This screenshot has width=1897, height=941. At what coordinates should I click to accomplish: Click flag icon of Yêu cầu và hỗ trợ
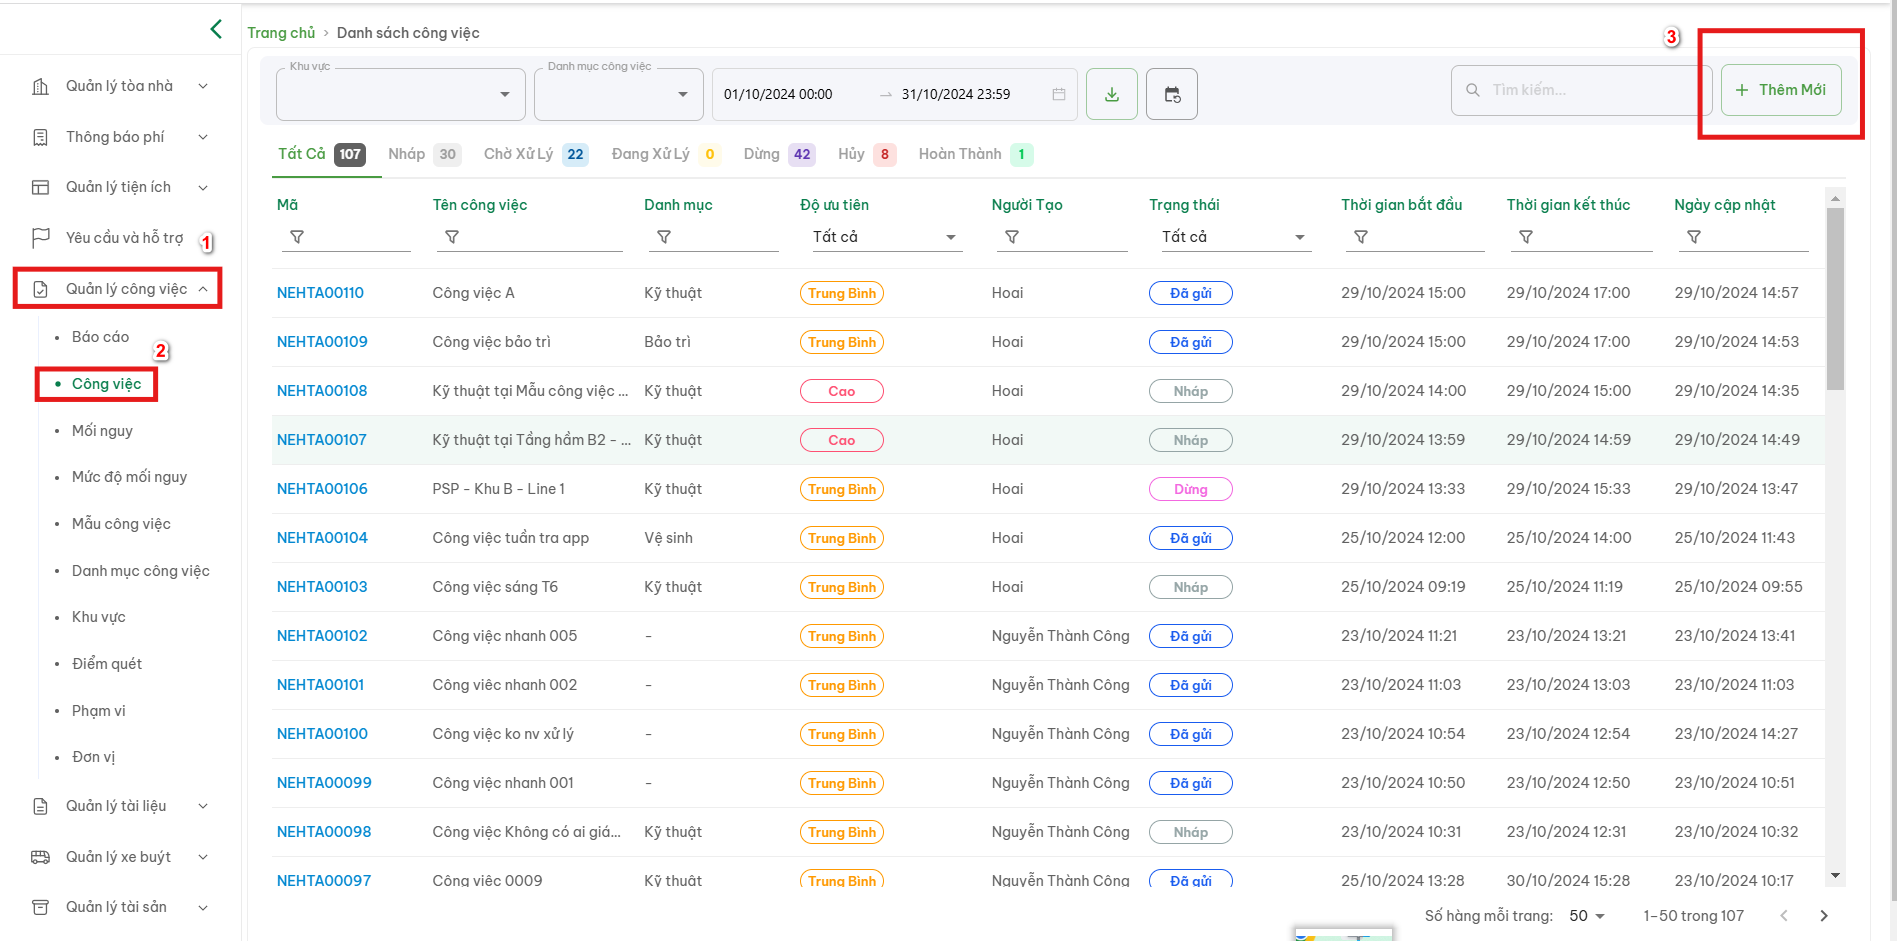(41, 238)
